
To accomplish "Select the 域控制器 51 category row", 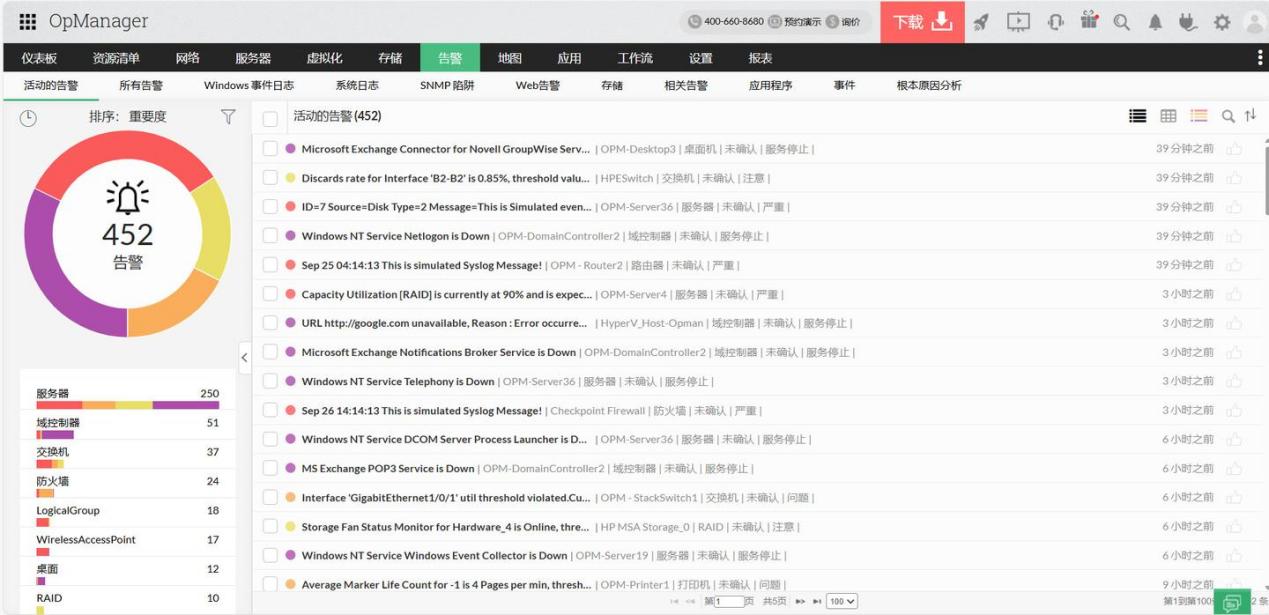I will (127, 426).
